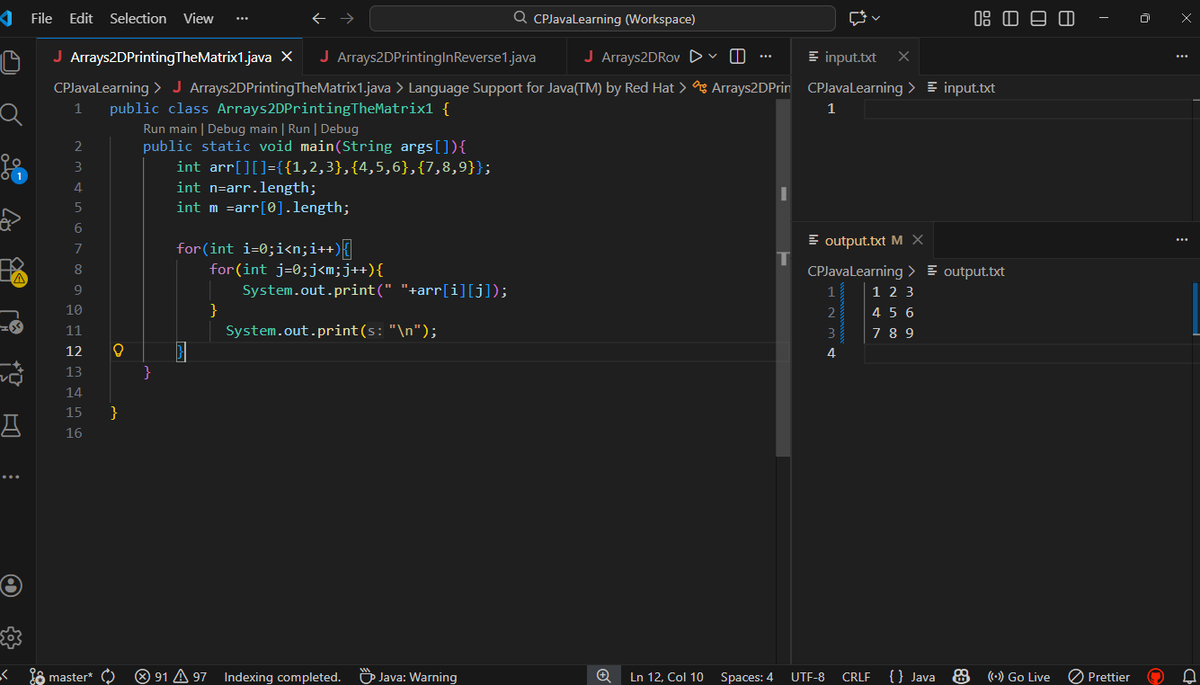The image size is (1200, 685).
Task: Open the Search view in the activity bar
Action: pyautogui.click(x=12, y=115)
